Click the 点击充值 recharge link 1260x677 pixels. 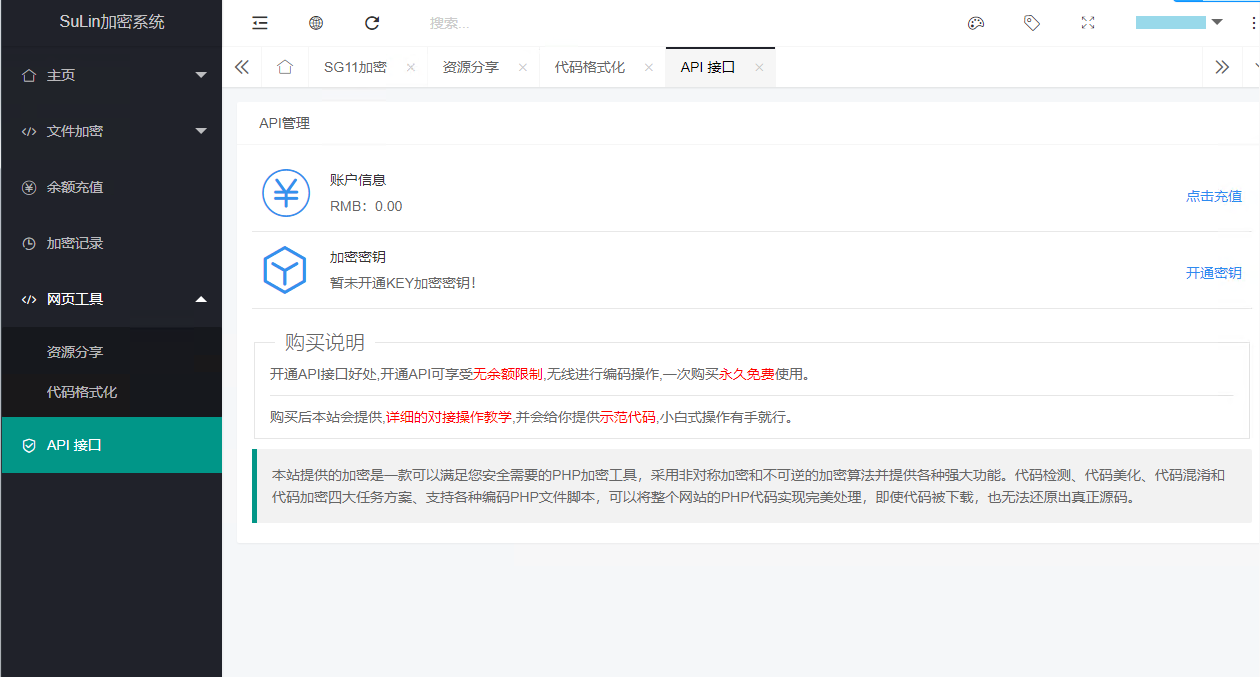click(1213, 196)
